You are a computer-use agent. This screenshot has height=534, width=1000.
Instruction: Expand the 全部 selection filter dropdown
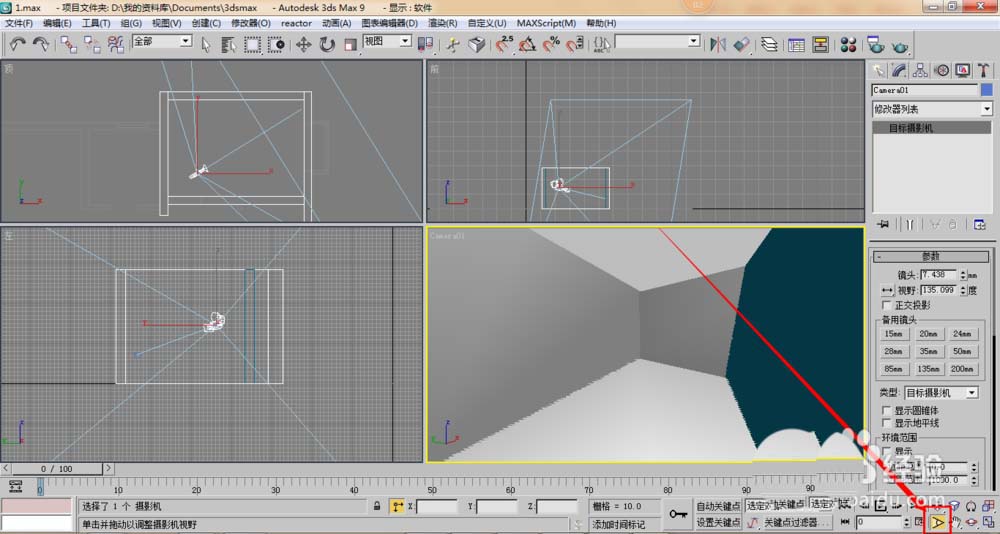click(161, 41)
